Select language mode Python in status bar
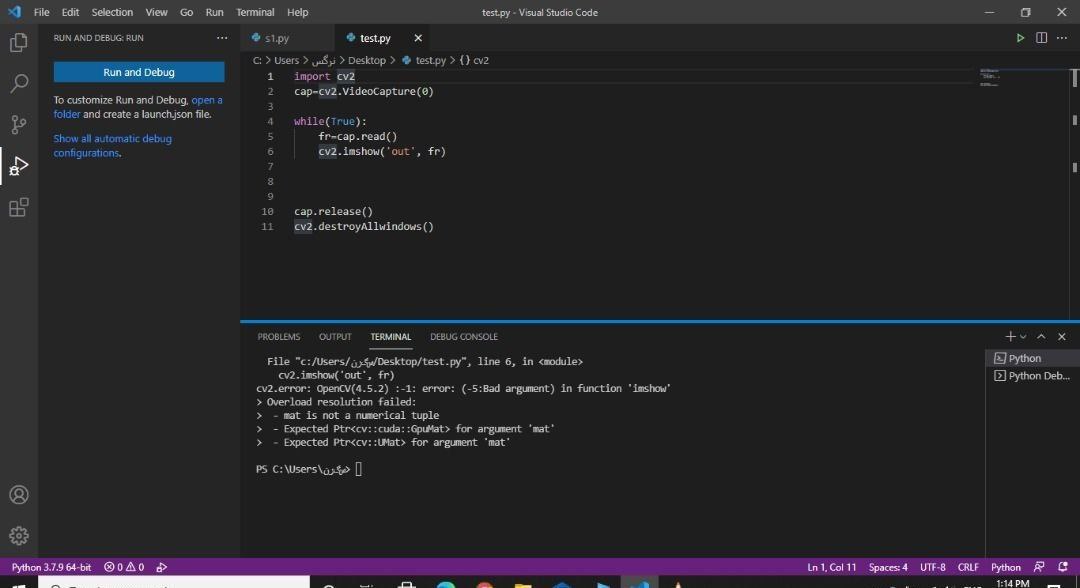The height and width of the screenshot is (588, 1080). click(1006, 567)
